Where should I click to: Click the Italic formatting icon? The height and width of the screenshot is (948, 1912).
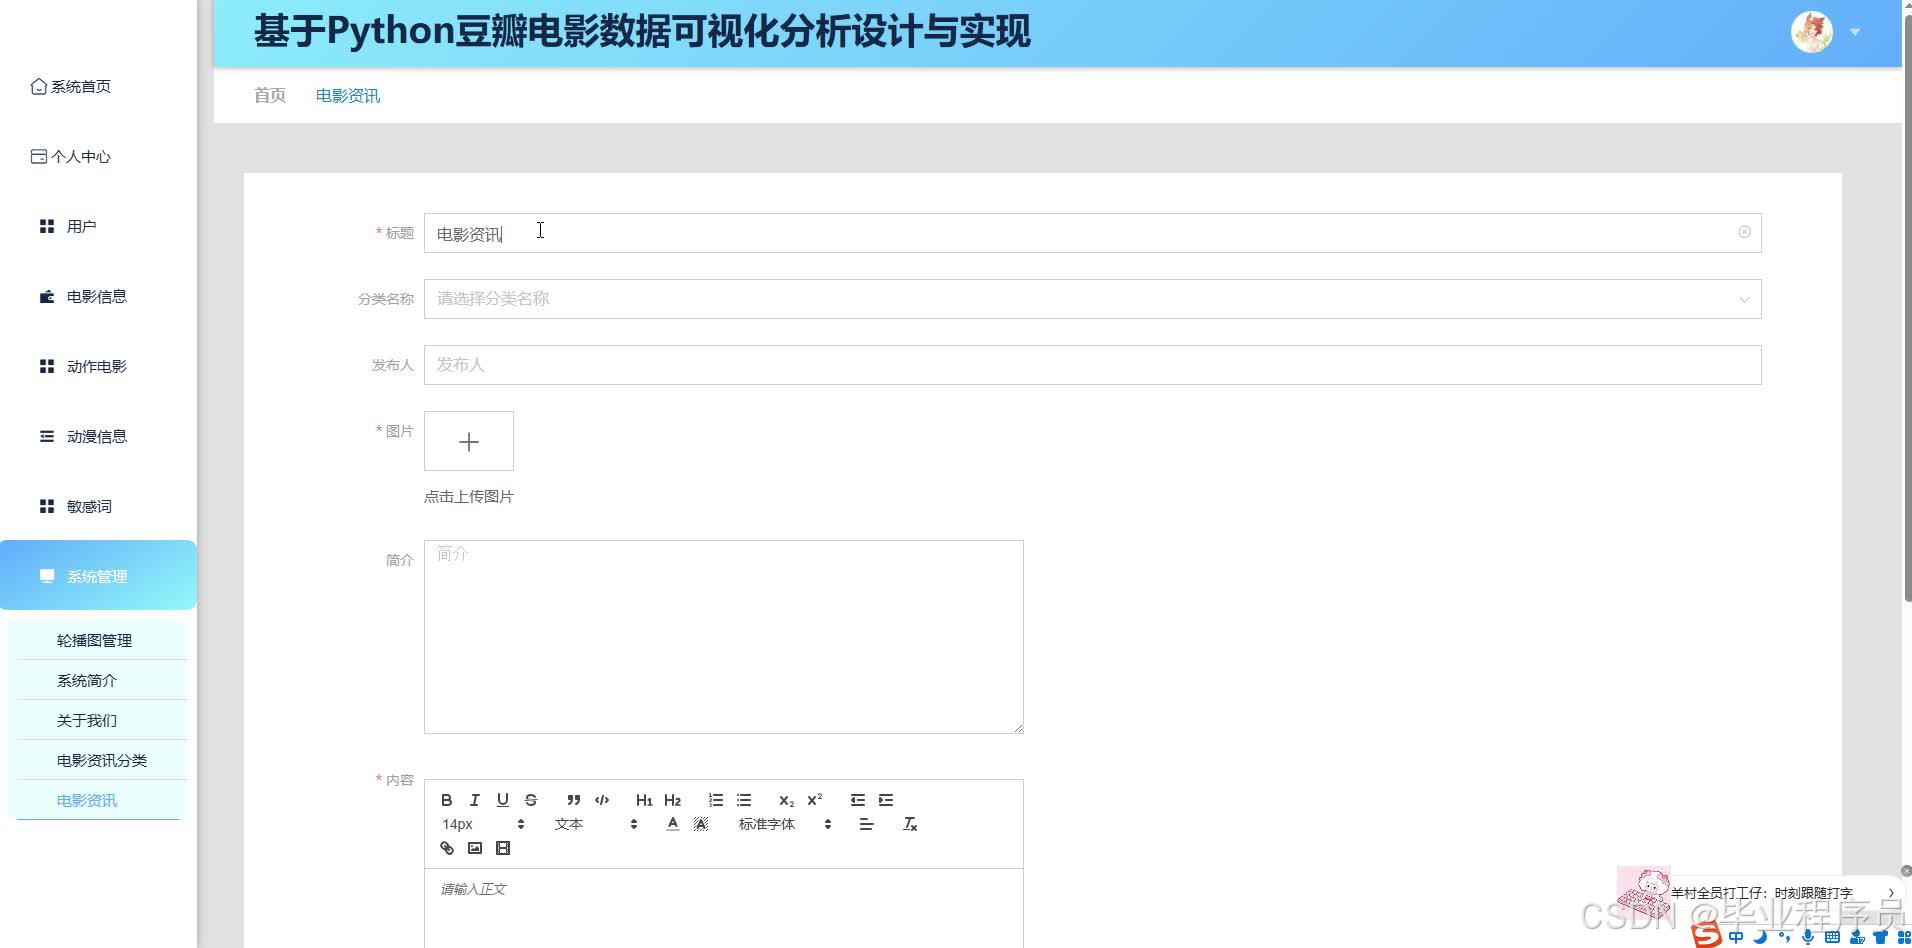[x=474, y=800]
